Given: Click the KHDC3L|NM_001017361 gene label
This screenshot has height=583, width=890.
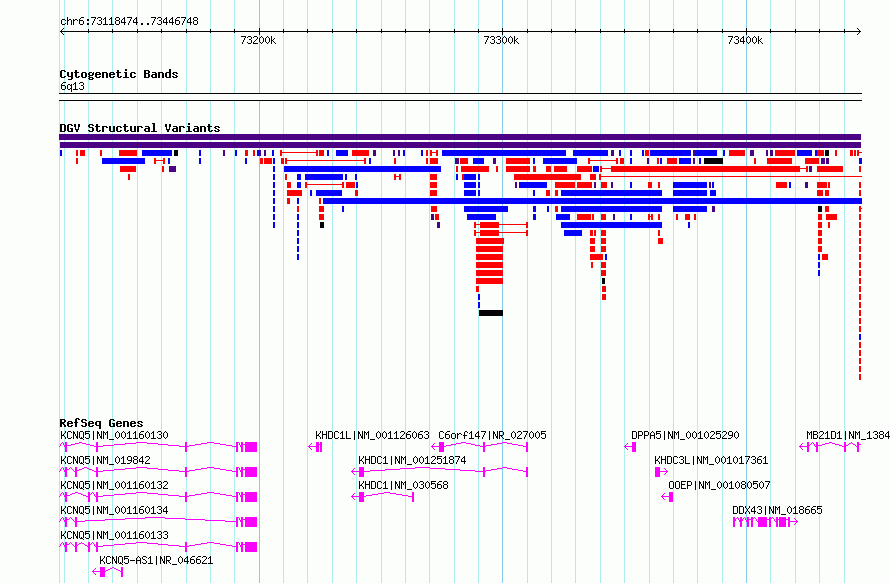Looking at the screenshot, I should [x=711, y=460].
